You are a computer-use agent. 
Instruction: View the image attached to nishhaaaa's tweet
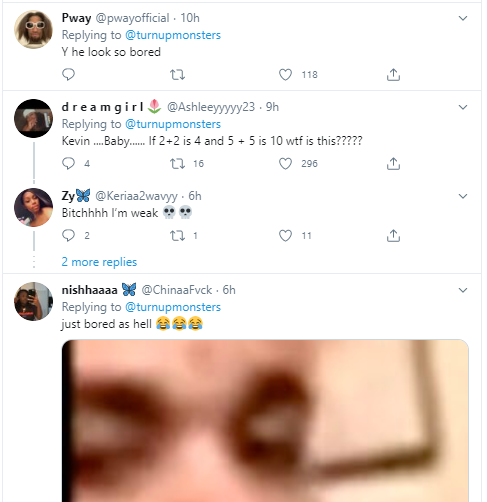[265, 421]
